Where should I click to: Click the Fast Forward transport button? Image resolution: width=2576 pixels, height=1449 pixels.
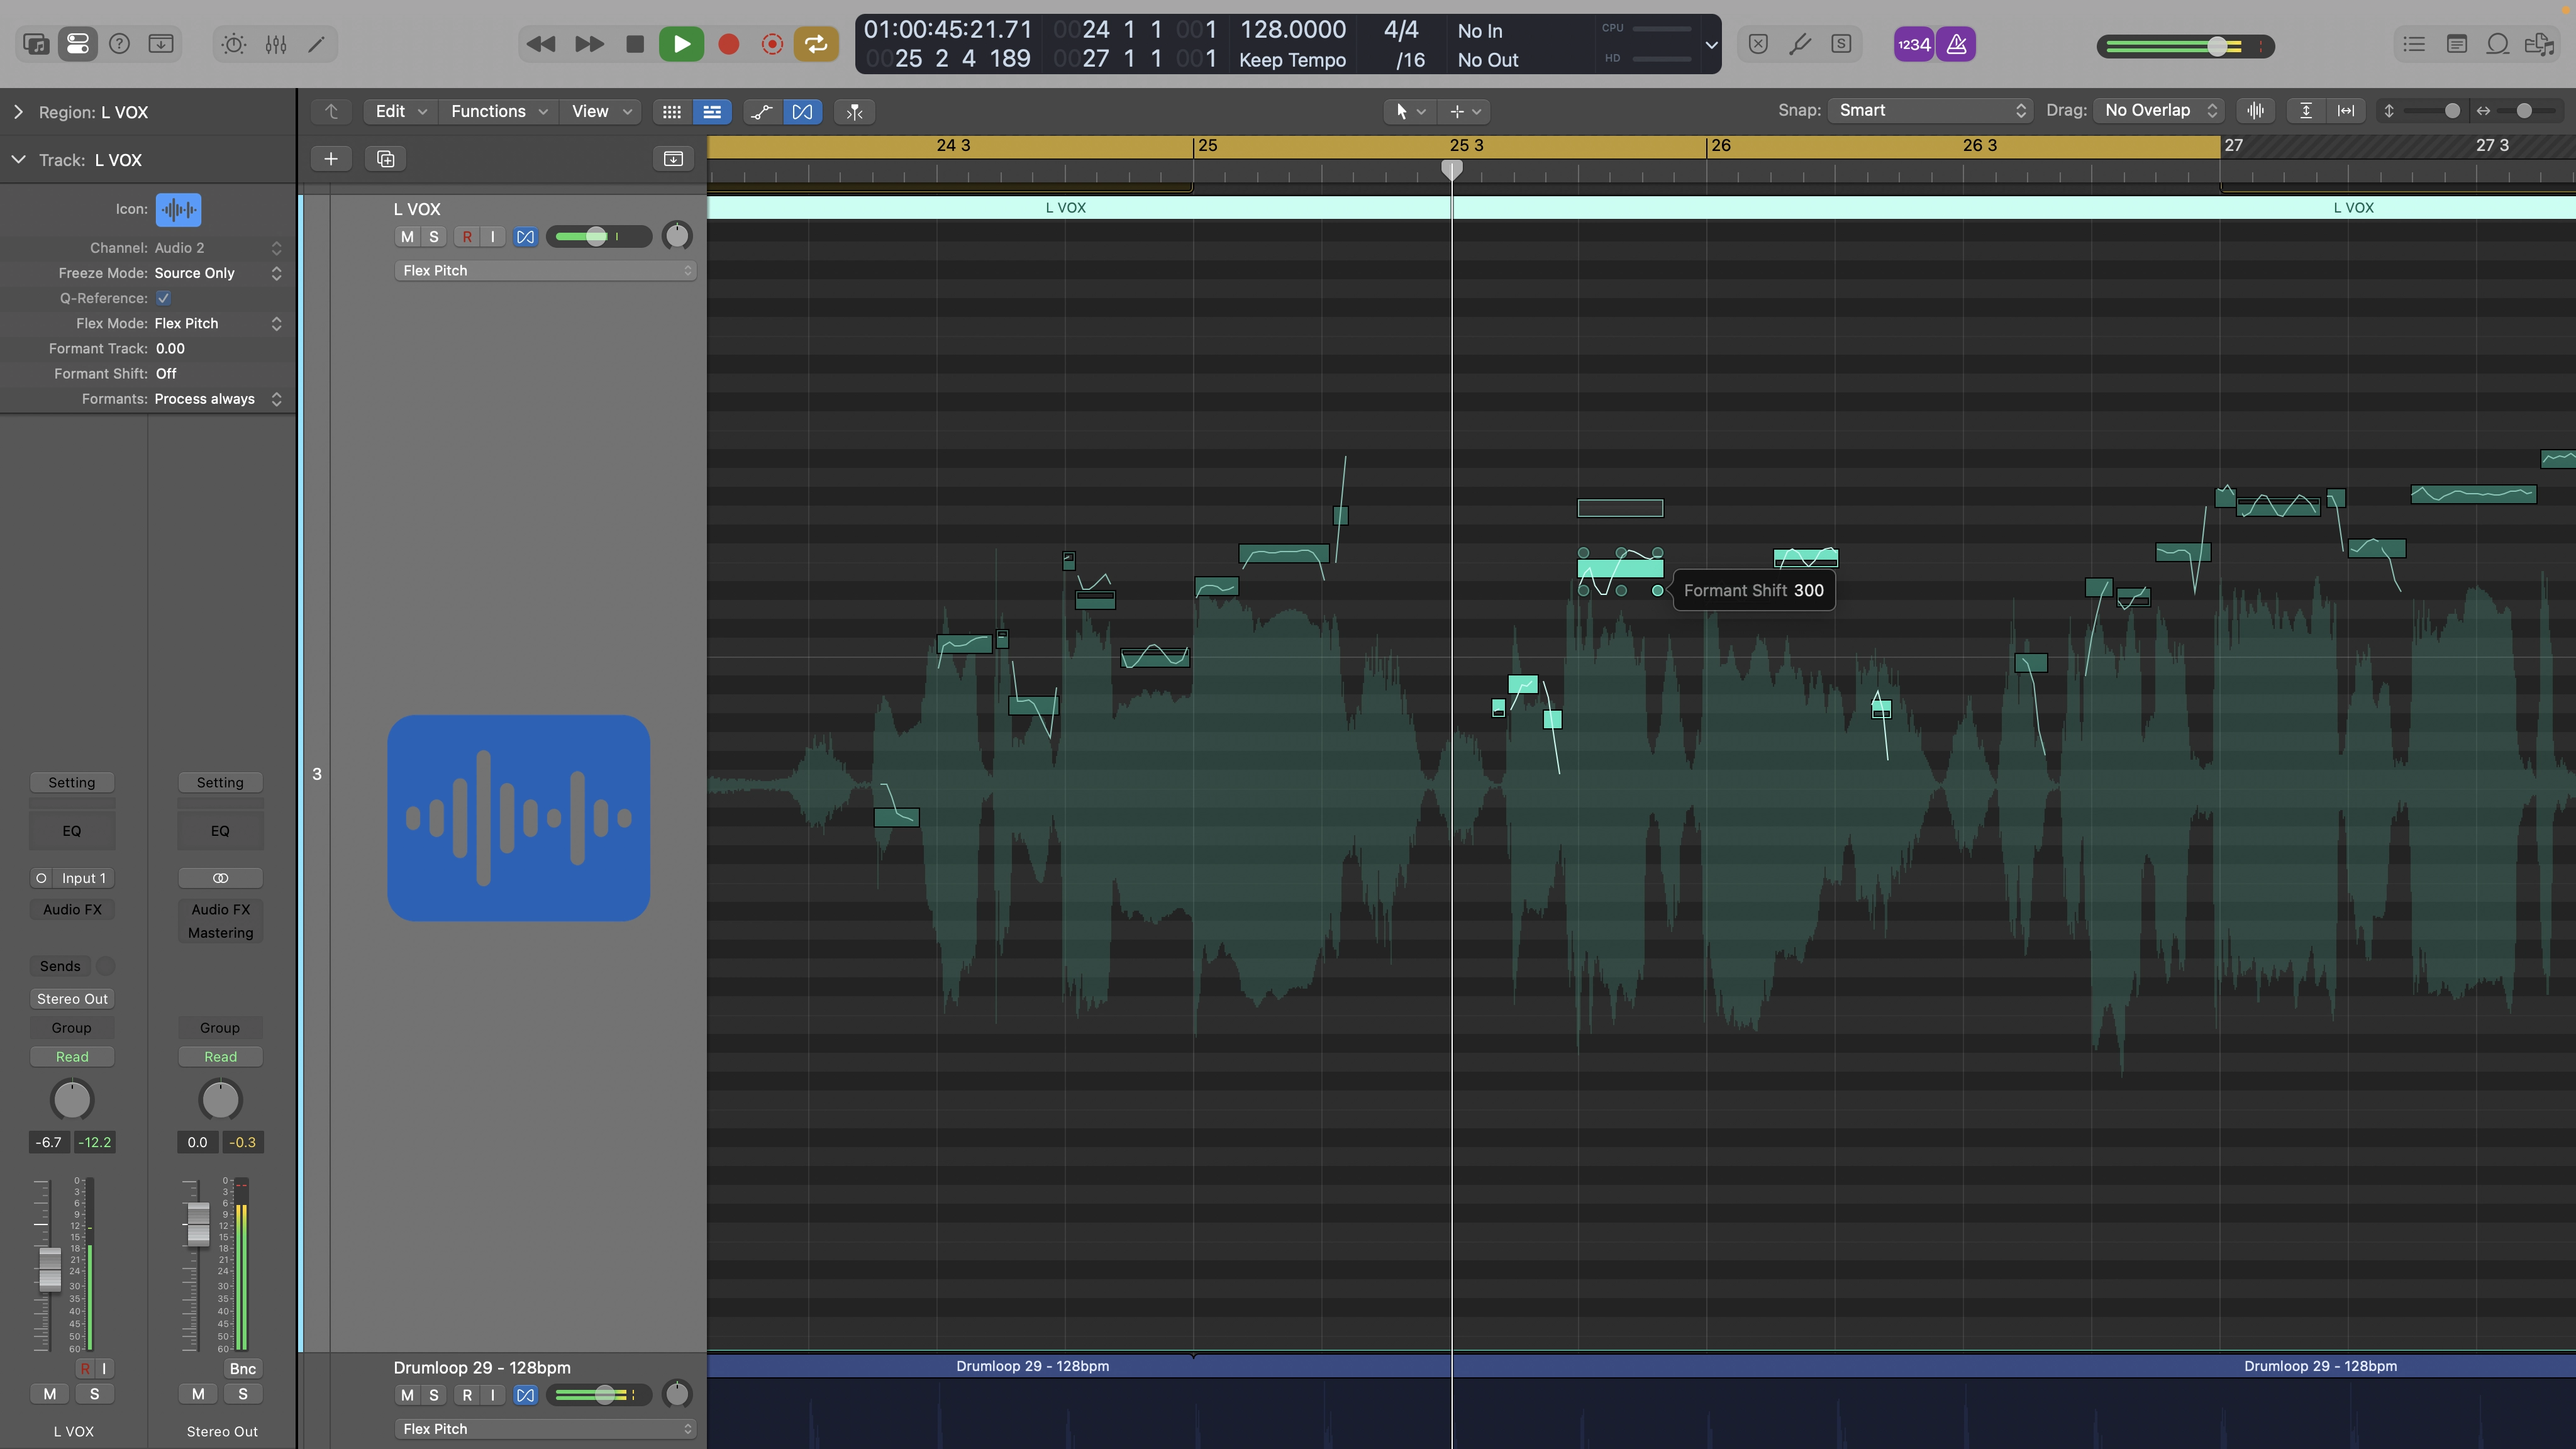click(x=589, y=44)
